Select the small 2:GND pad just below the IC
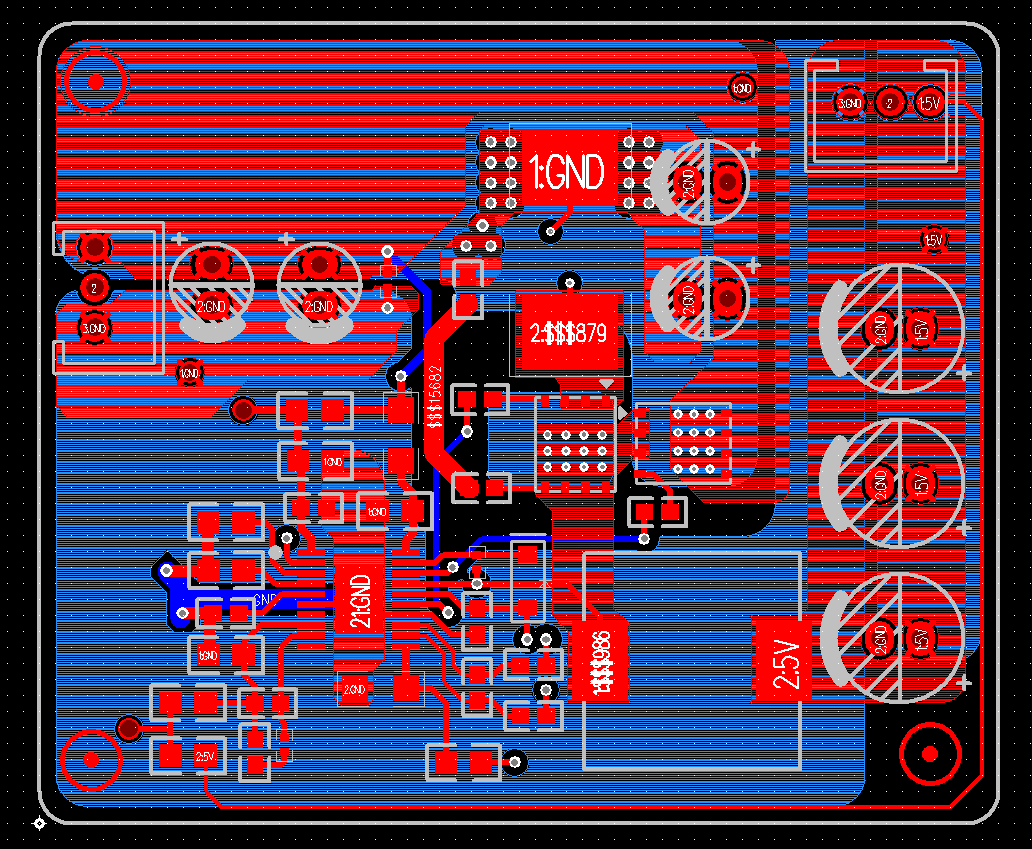The width and height of the screenshot is (1032, 849). (355, 689)
